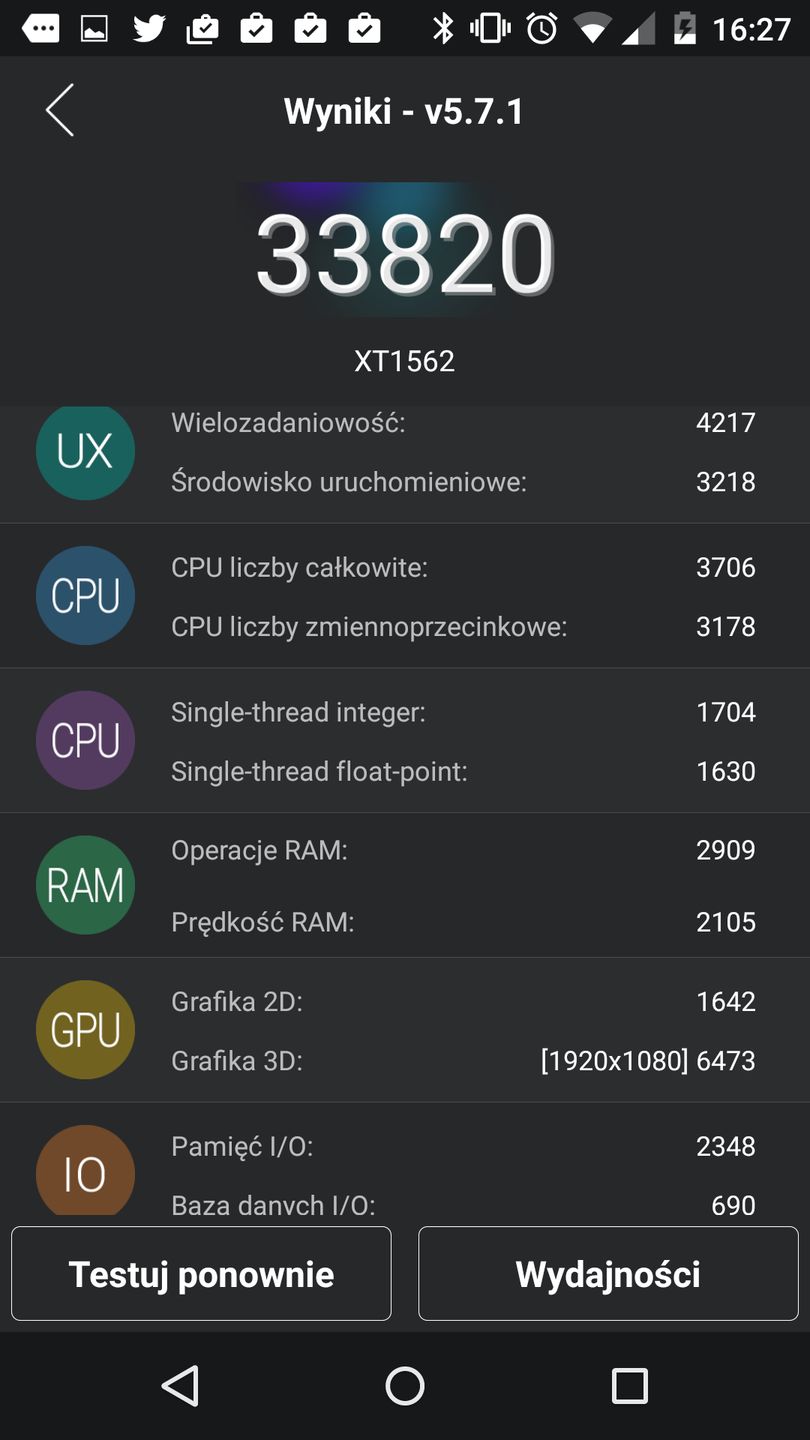Tap the green RAM category icon

click(85, 886)
